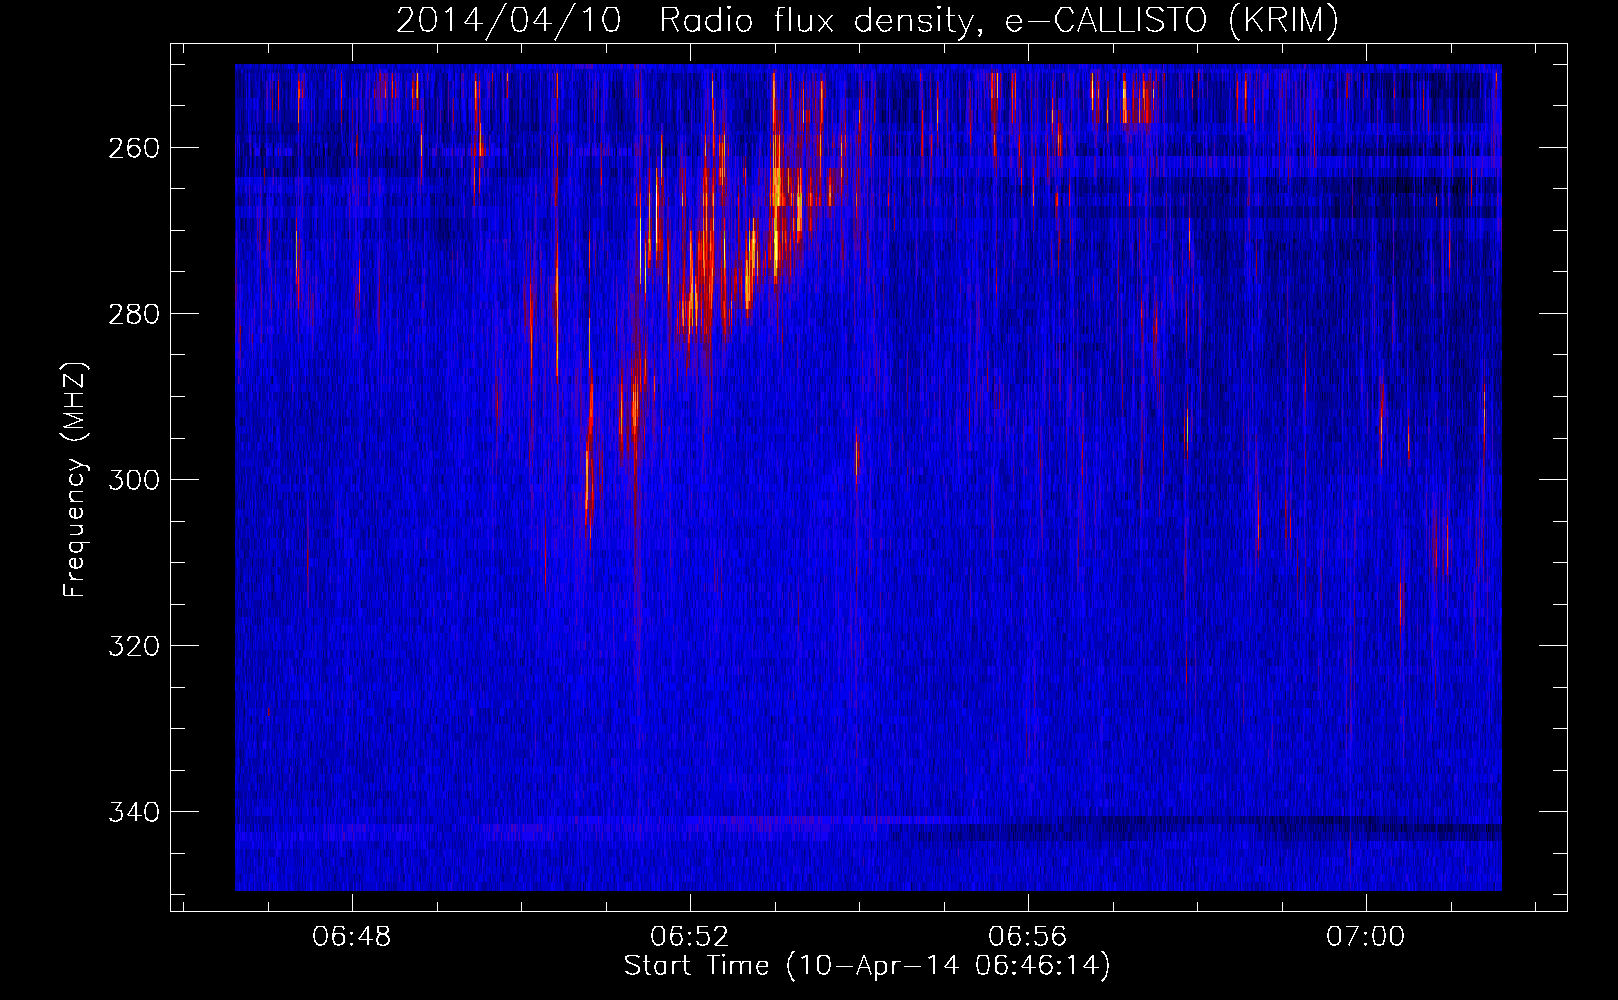Click the 320 frequency tick label
This screenshot has height=1000, width=1618.
click(134, 646)
